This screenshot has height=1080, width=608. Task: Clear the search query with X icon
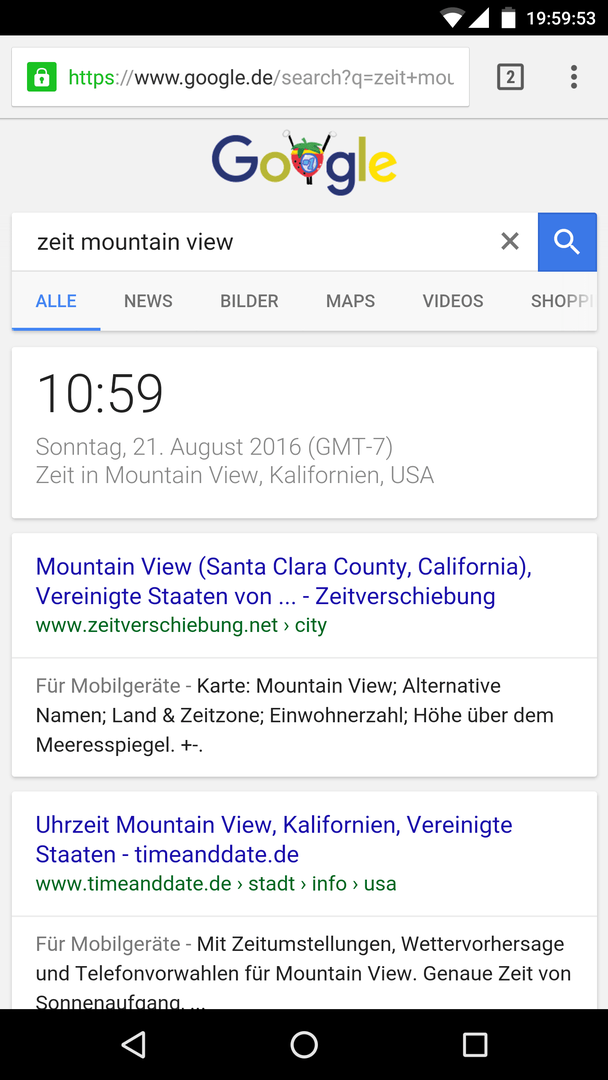tap(510, 242)
